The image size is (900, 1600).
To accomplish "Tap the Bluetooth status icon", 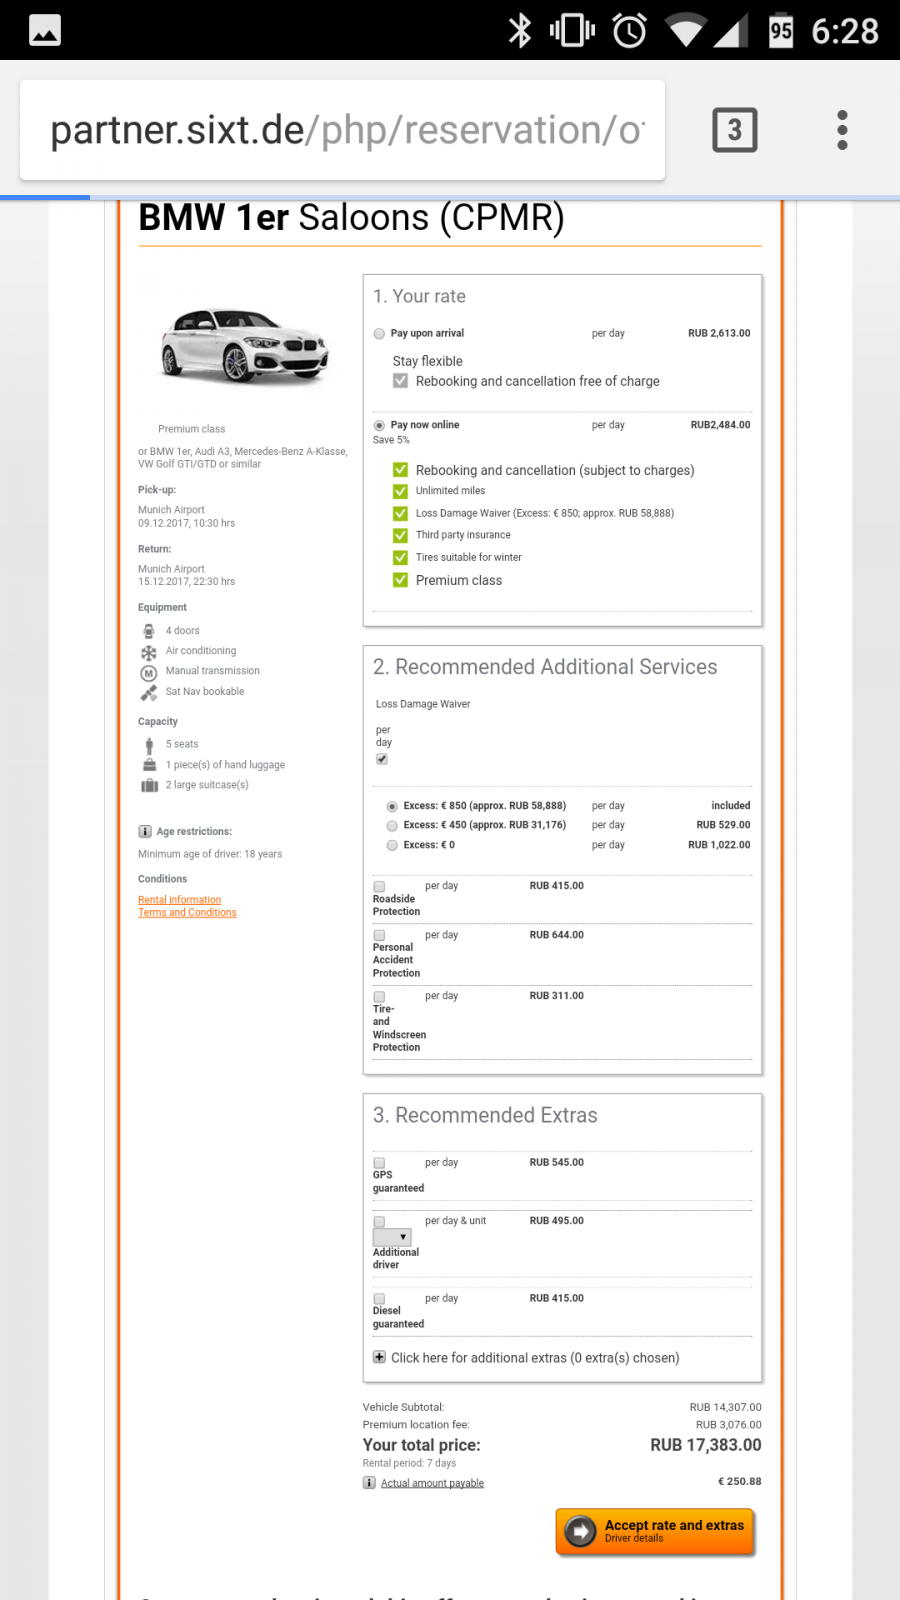I will pos(520,31).
